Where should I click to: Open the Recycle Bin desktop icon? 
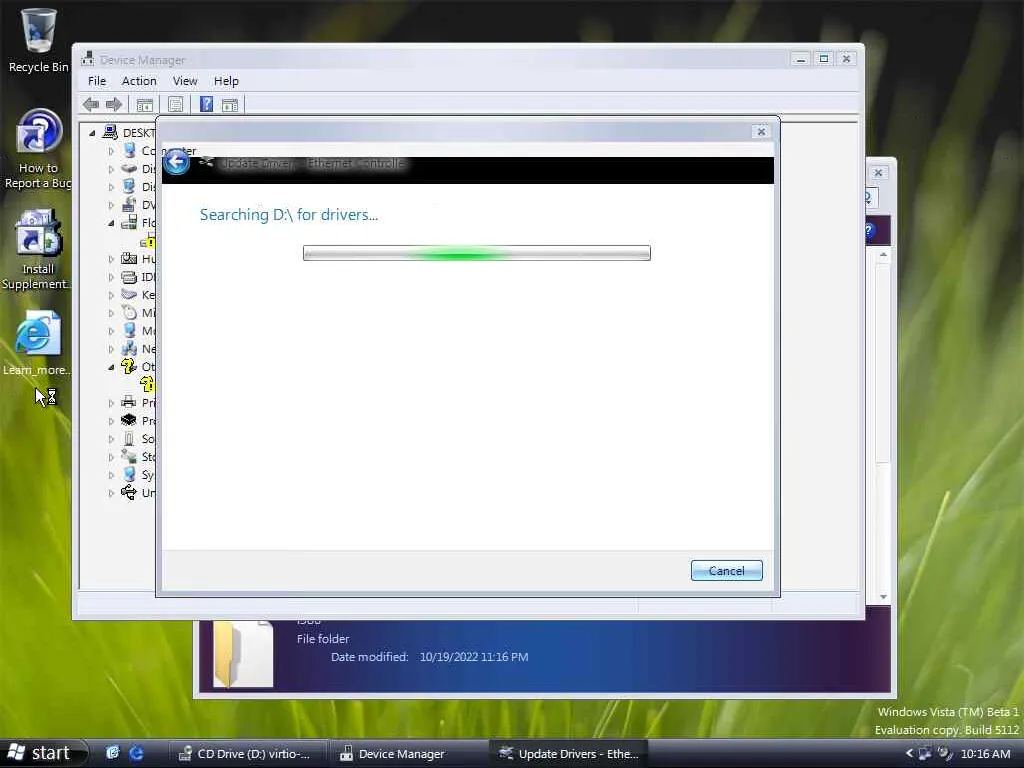click(39, 31)
